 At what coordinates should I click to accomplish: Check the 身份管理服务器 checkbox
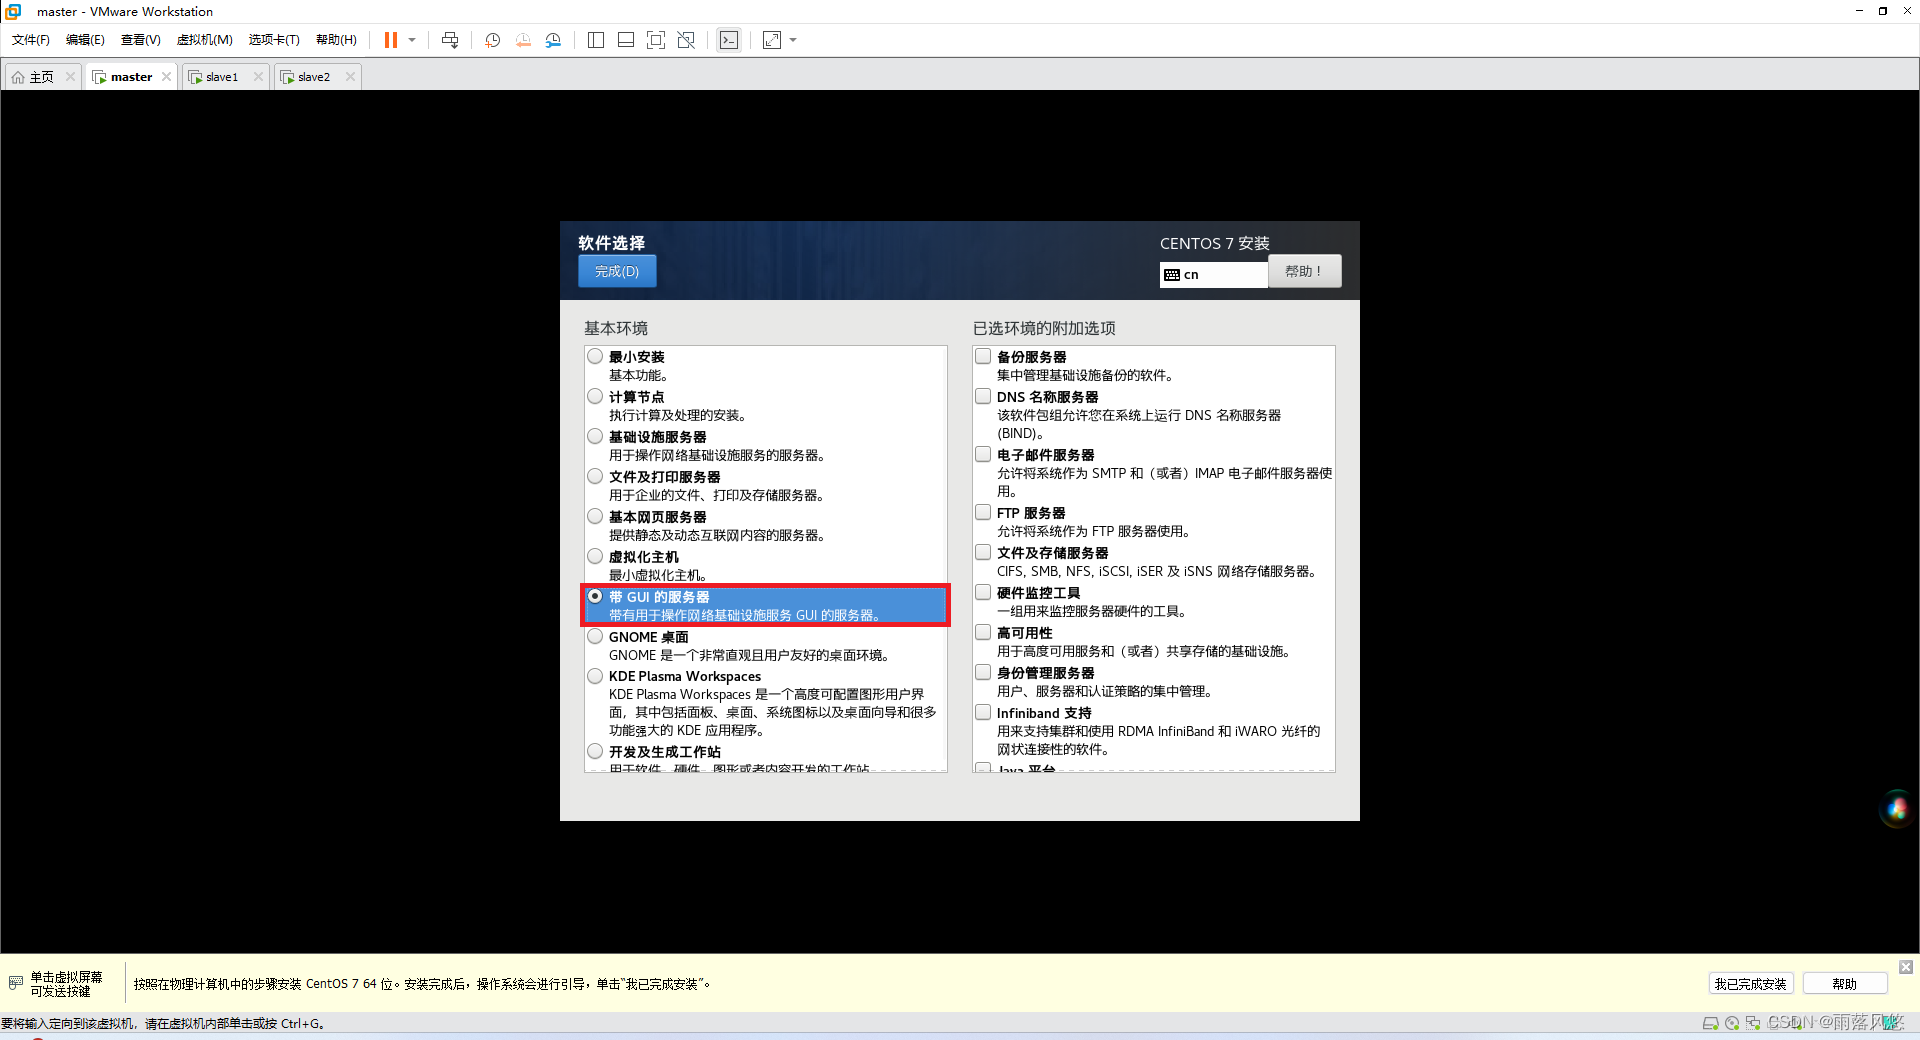(x=983, y=672)
